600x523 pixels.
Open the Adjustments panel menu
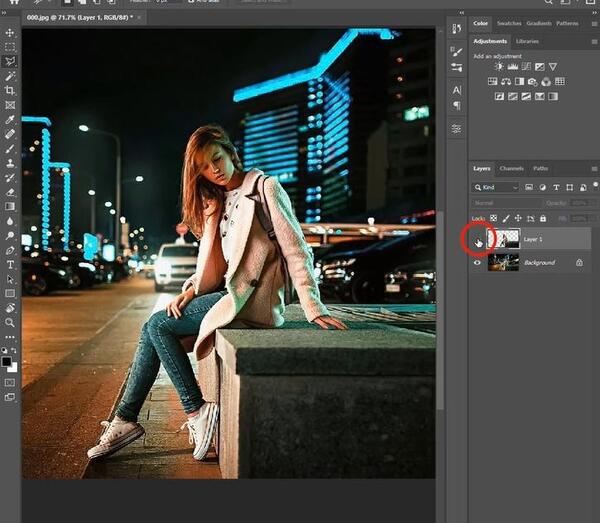pos(594,41)
